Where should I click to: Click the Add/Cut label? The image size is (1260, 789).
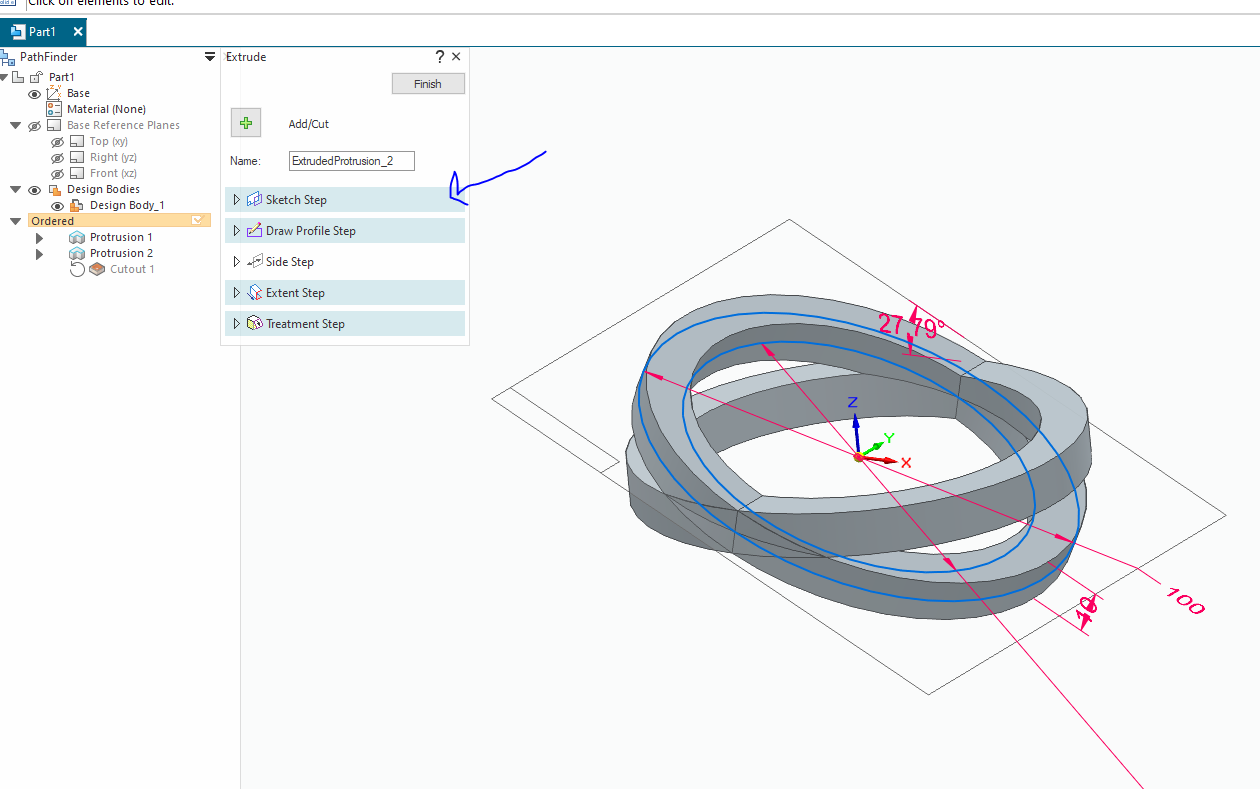pos(308,124)
